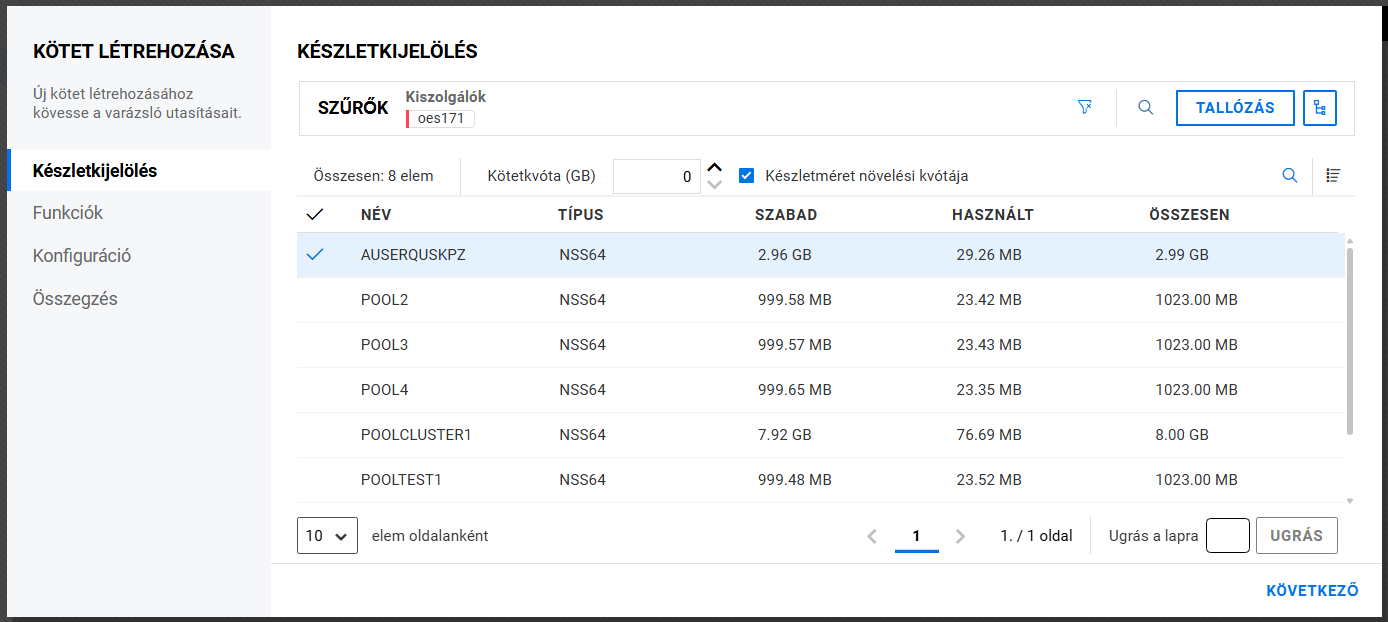
Task: Sort by the NÉV column header
Action: 376,215
